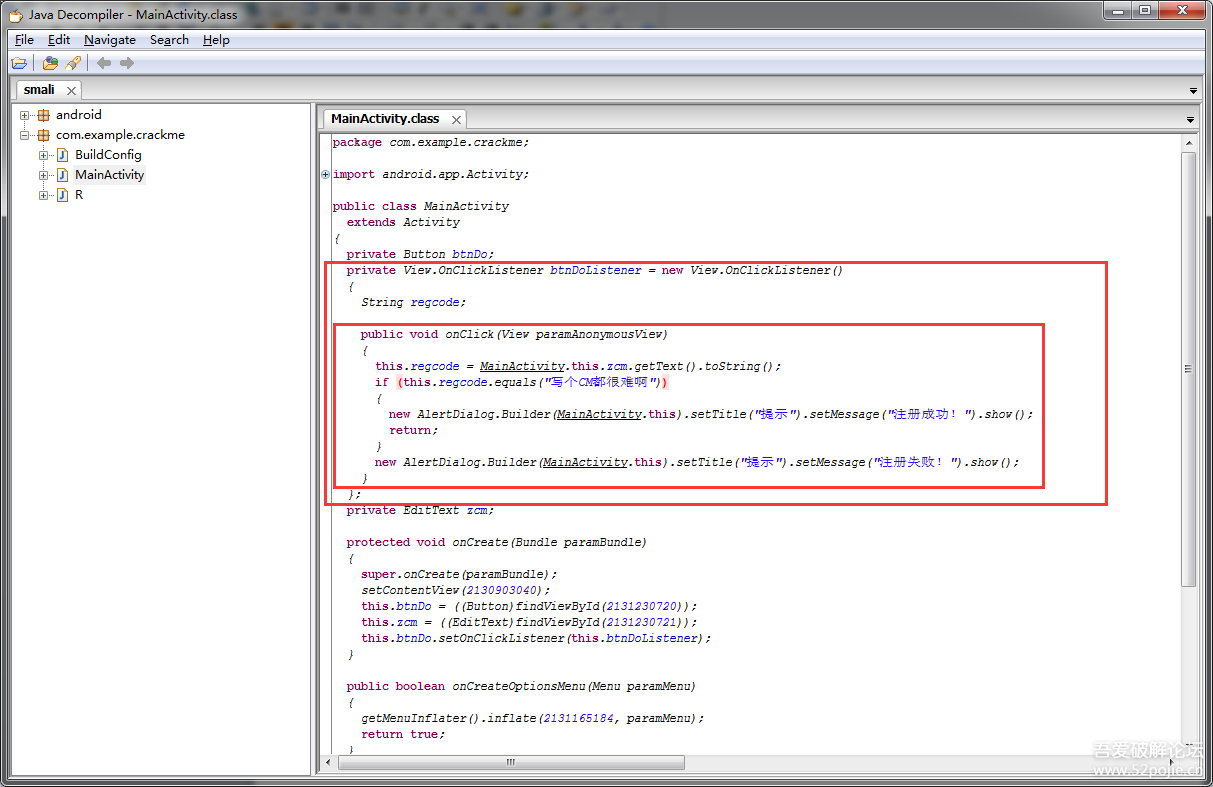Open the Navigate menu
Screen dimensions: 1213x787
point(110,40)
